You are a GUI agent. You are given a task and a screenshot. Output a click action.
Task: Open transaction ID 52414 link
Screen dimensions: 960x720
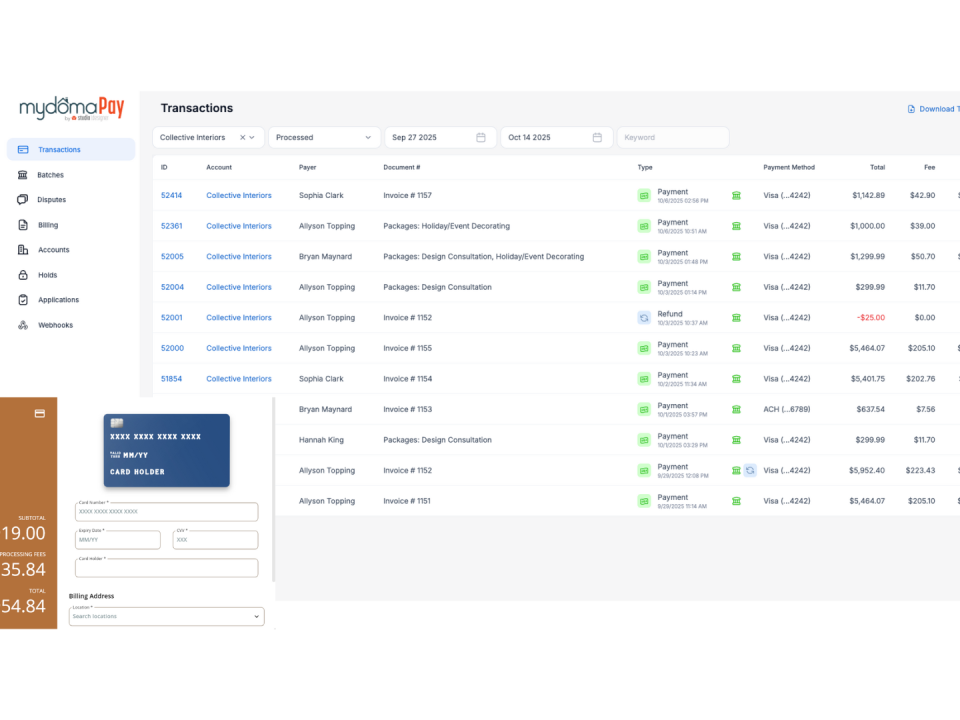click(171, 195)
